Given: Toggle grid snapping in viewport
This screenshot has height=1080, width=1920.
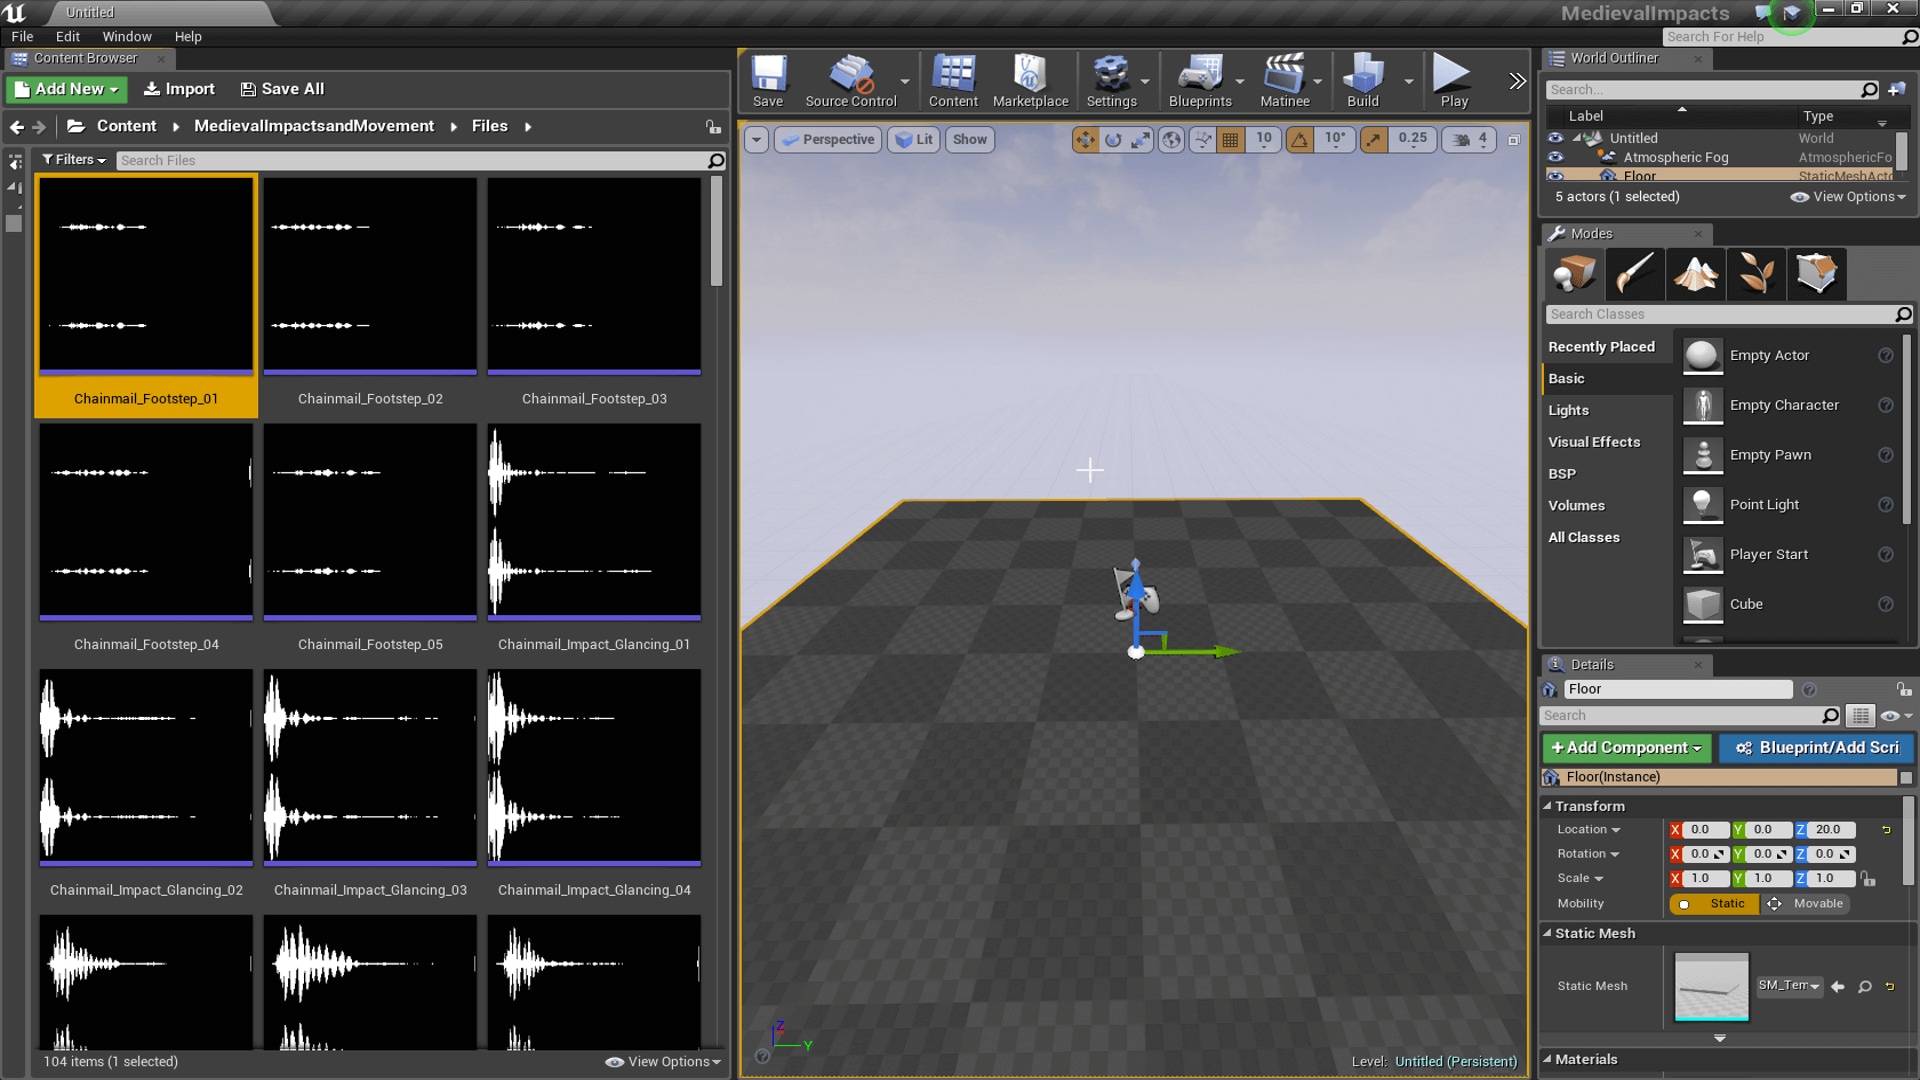Looking at the screenshot, I should click(1231, 140).
